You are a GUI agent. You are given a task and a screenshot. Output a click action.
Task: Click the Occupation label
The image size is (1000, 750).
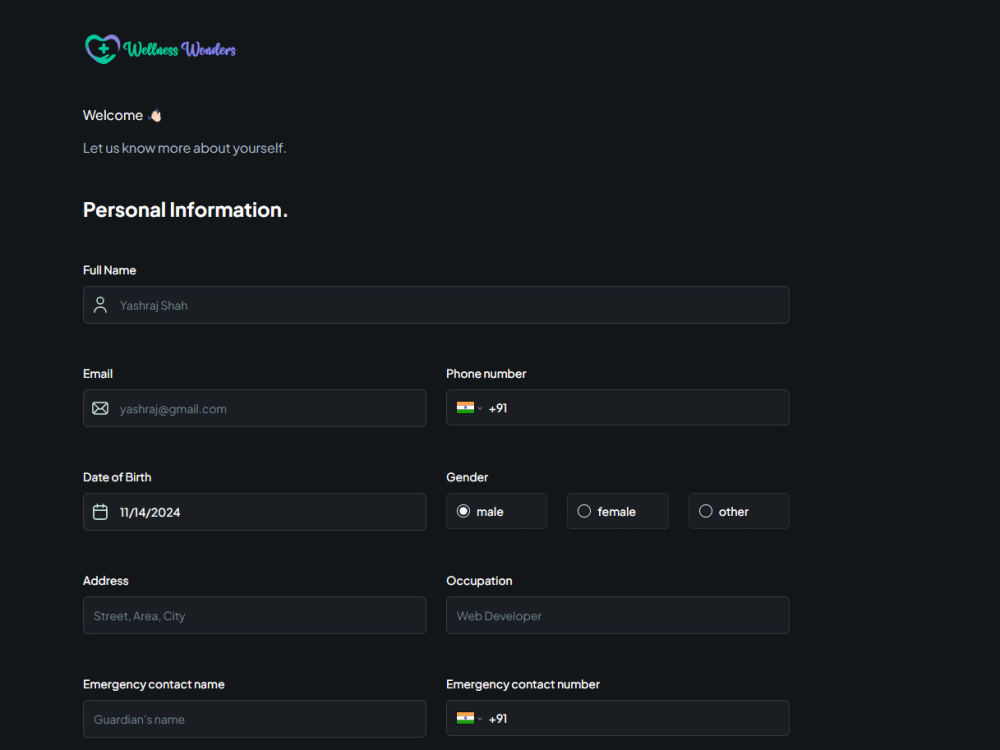coord(479,581)
